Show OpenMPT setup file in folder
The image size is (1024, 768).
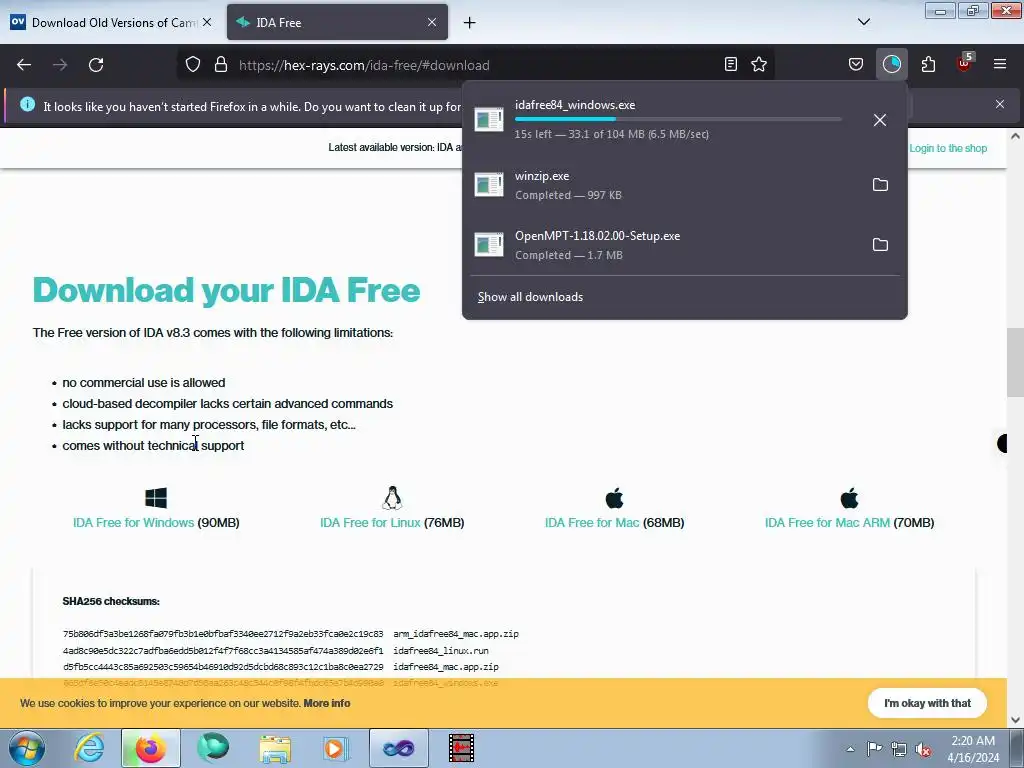(880, 245)
